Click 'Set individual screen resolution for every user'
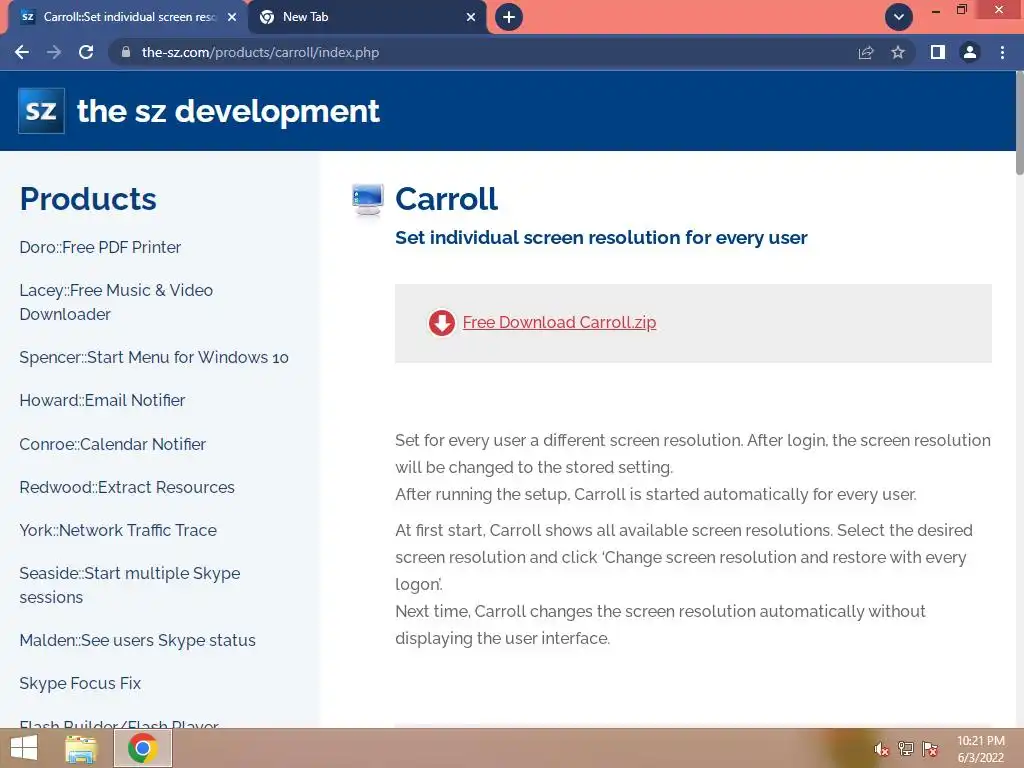Image resolution: width=1024 pixels, height=768 pixels. point(601,237)
